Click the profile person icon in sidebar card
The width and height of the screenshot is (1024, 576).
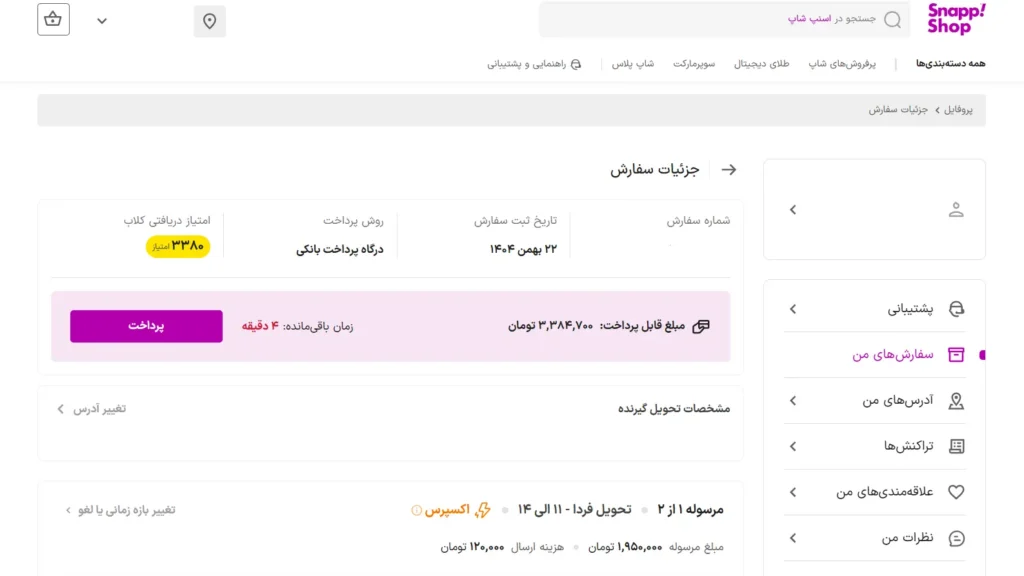click(957, 209)
